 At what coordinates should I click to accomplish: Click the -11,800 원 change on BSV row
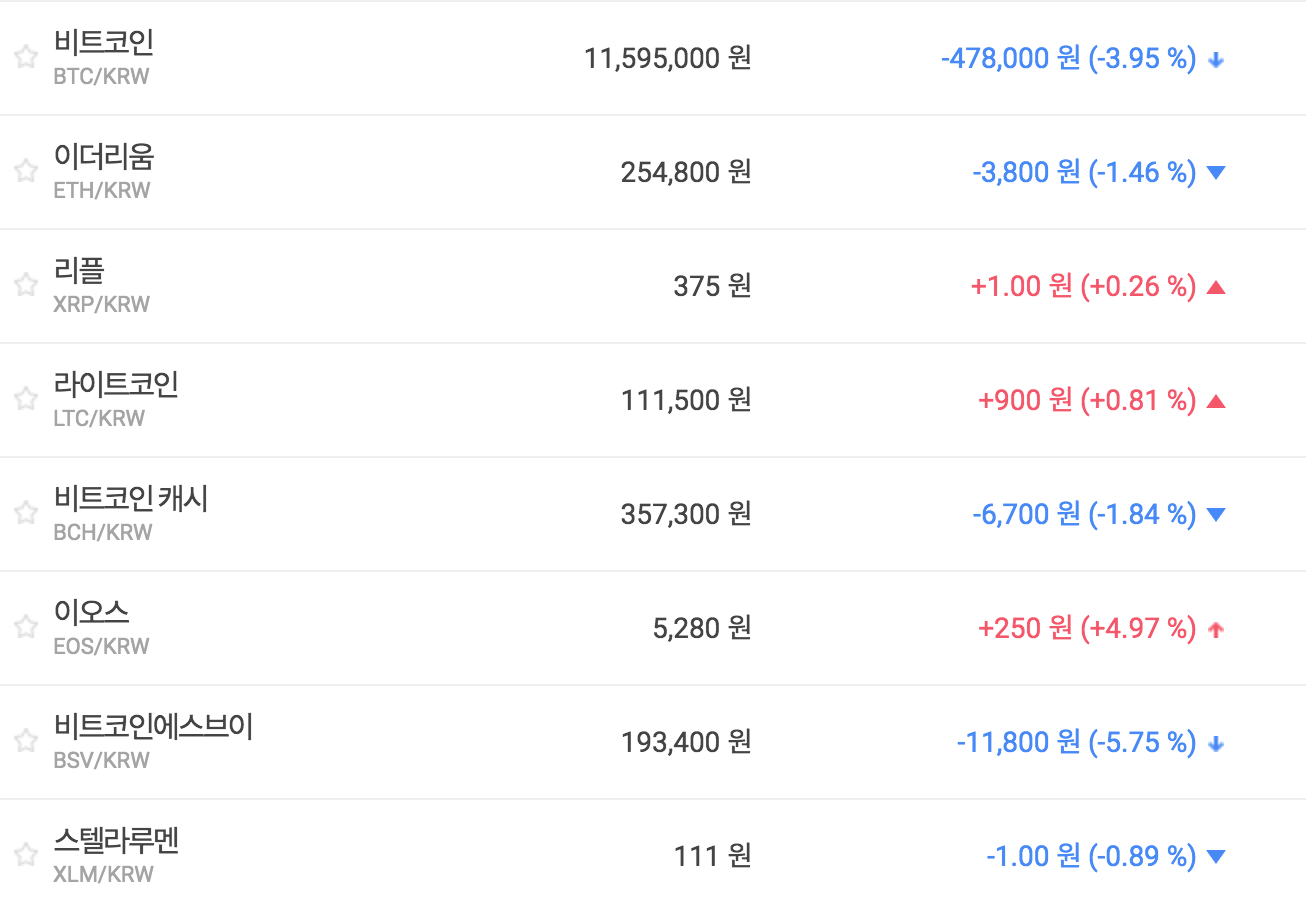tap(1018, 742)
